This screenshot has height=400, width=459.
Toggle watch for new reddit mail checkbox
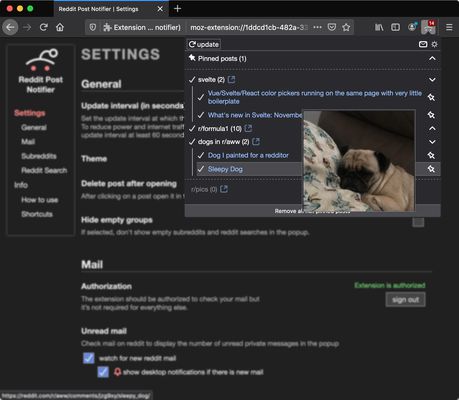click(89, 358)
